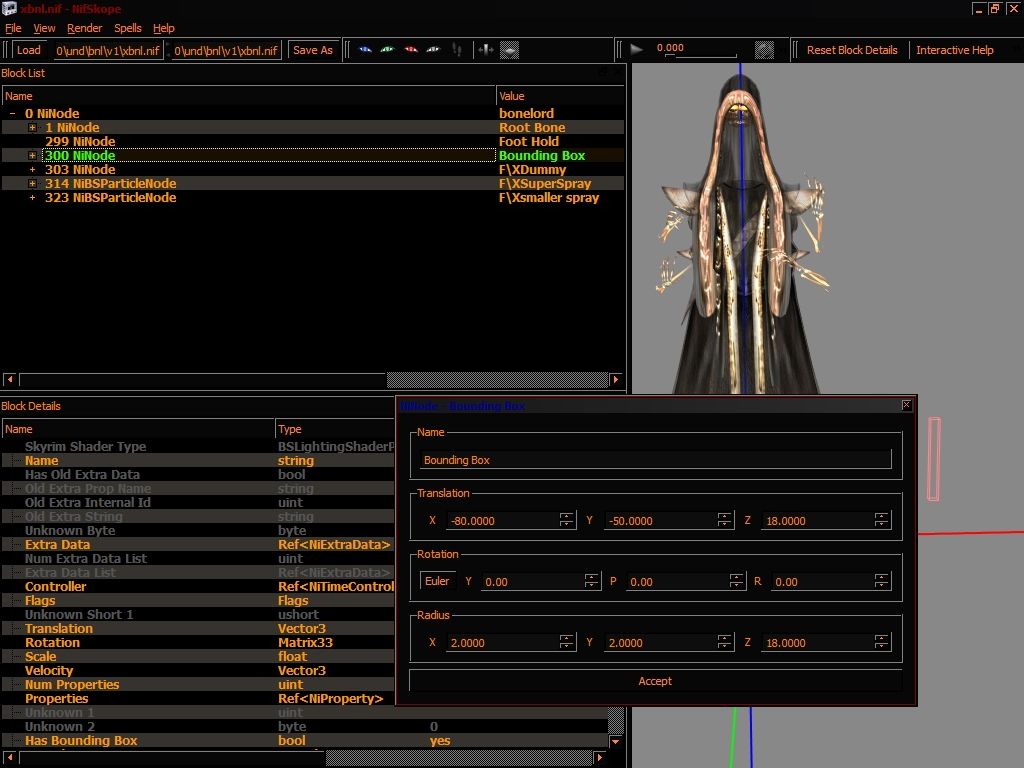The height and width of the screenshot is (768, 1024).
Task: Play the animation with the play button
Action: (636, 49)
